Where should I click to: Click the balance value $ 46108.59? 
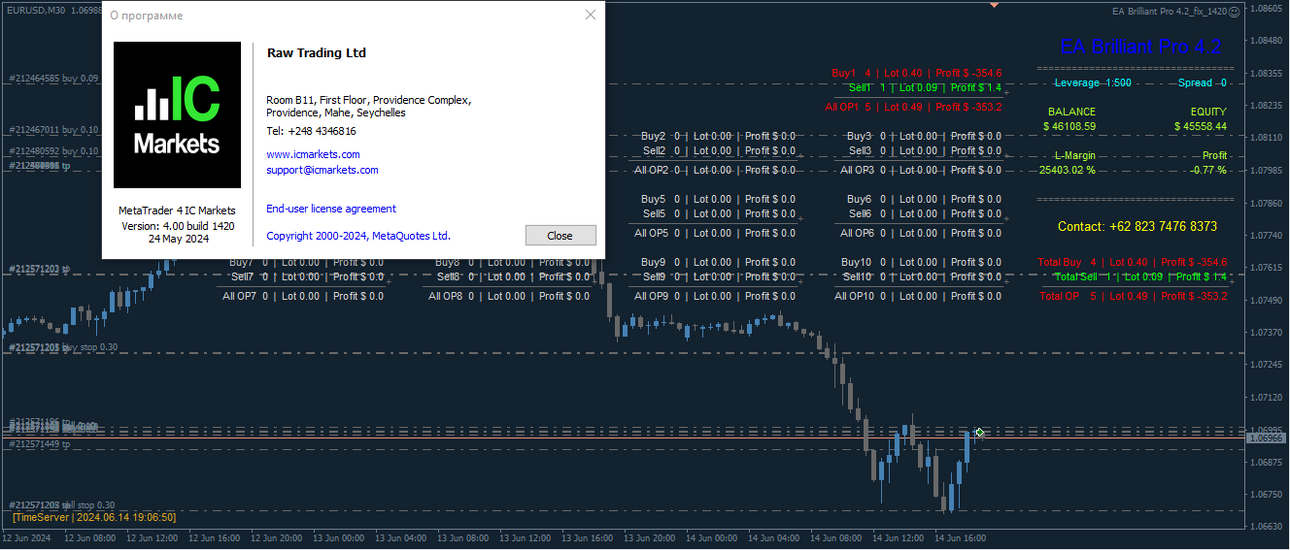point(1069,127)
